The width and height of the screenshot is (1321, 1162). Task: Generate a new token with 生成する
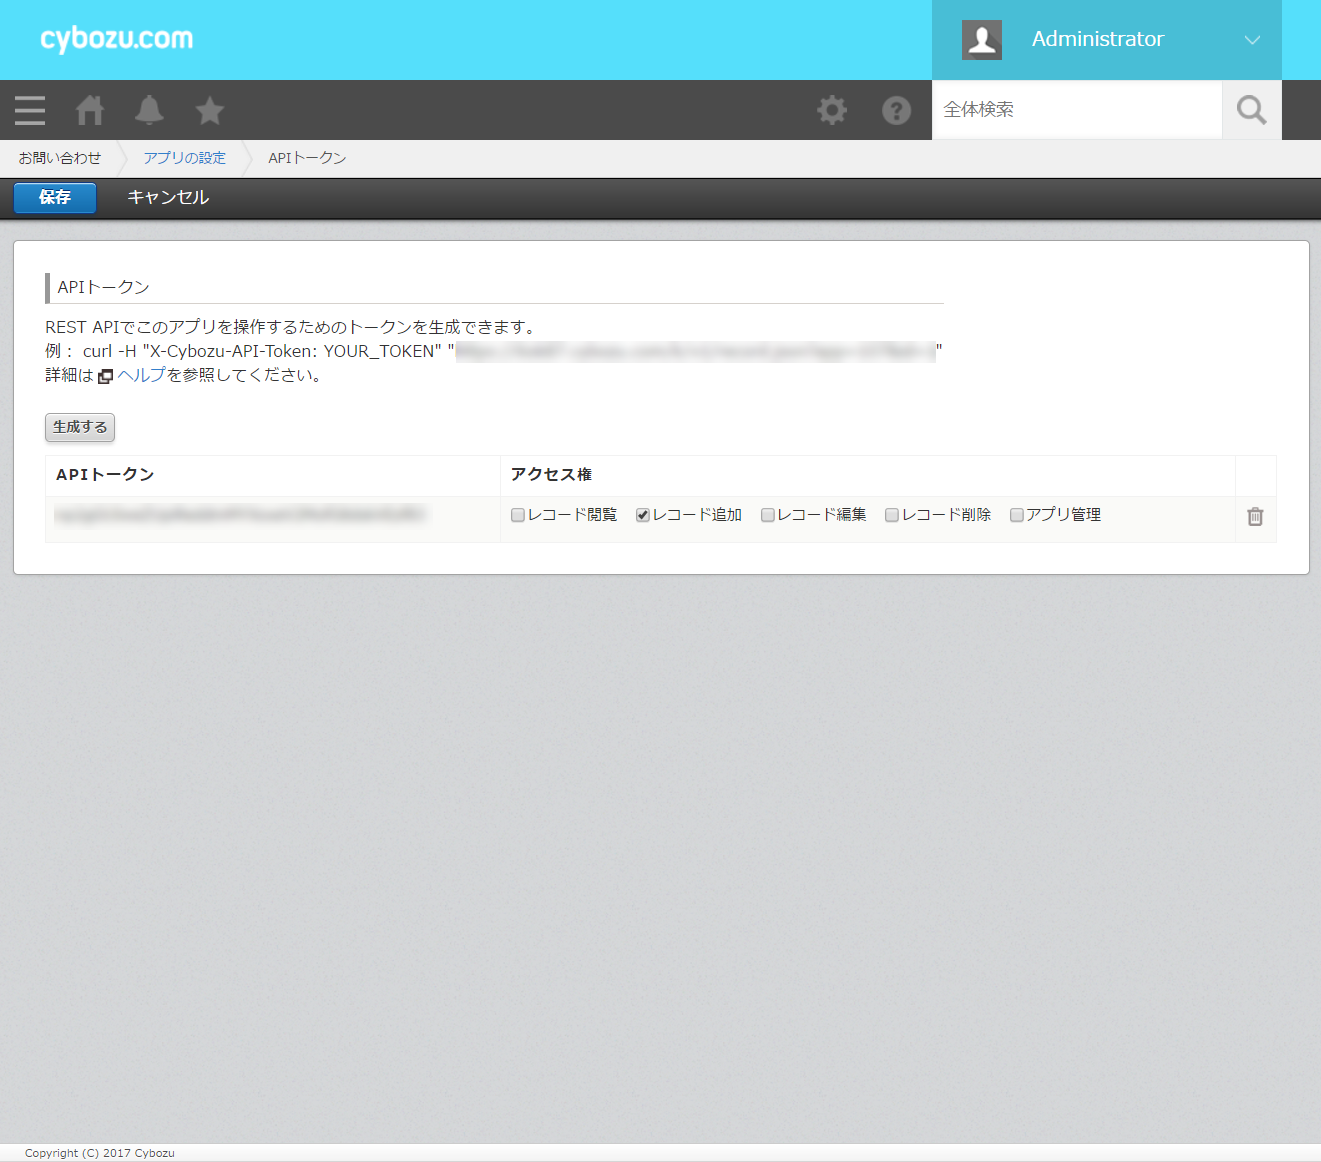click(x=80, y=427)
